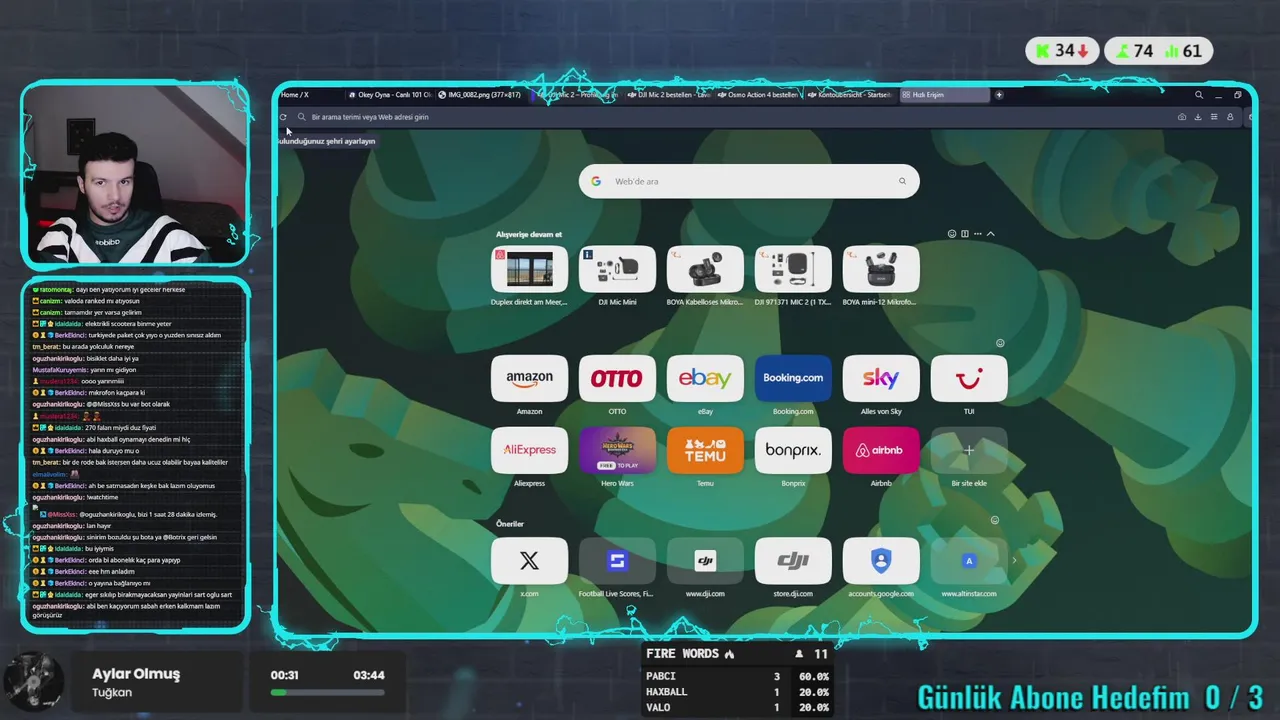Open the eBay speed dial tile
1280x720 pixels.
pyautogui.click(x=705, y=378)
